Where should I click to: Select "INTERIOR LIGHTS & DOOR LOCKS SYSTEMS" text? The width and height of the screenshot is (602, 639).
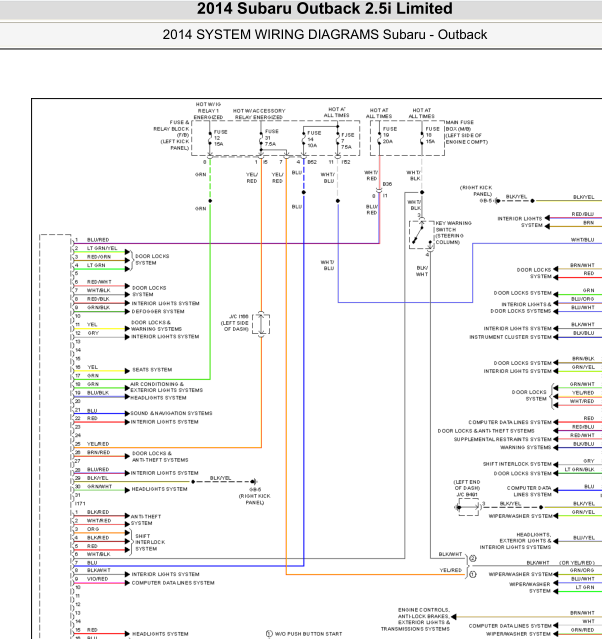tap(521, 307)
